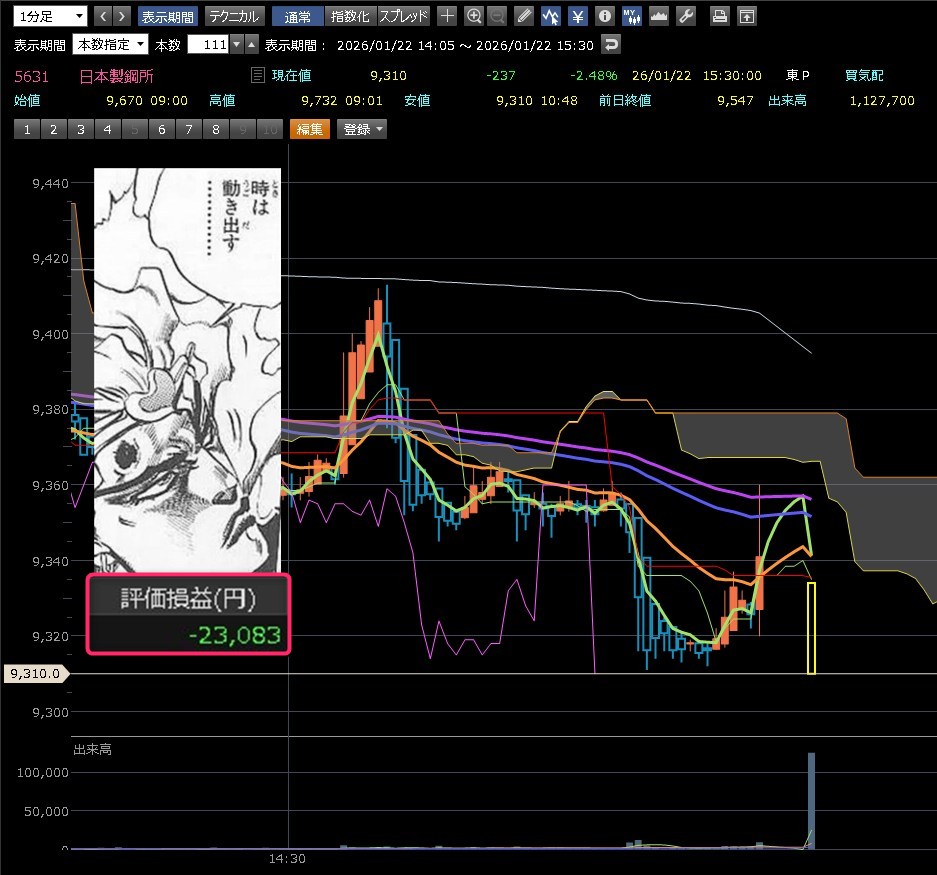This screenshot has height=875, width=937.
Task: Toggle 通常 normal display mode
Action: (297, 16)
